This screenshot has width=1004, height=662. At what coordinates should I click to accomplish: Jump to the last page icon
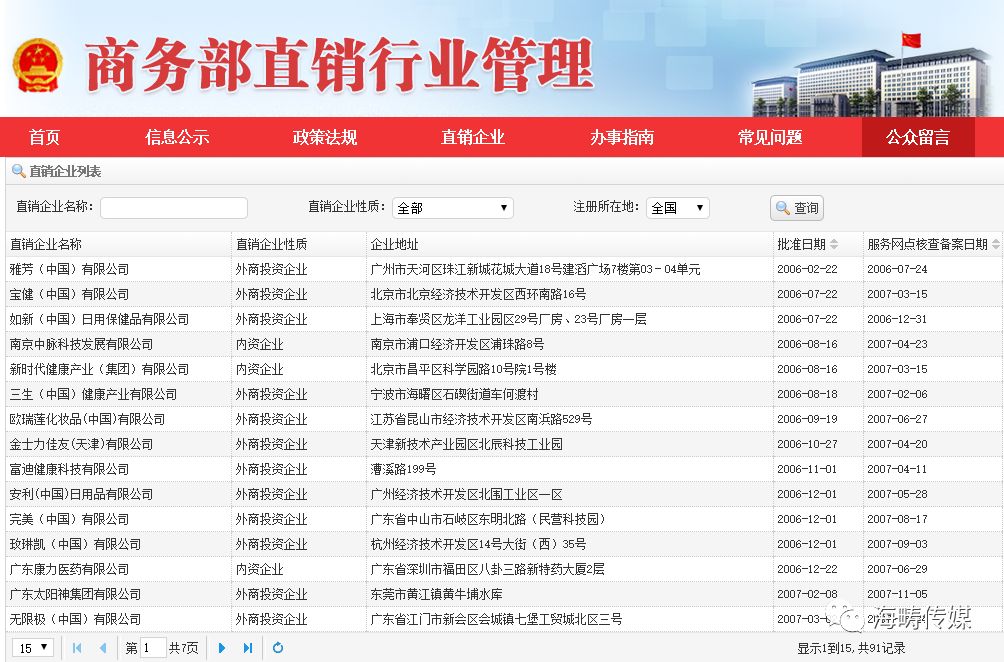coord(248,648)
